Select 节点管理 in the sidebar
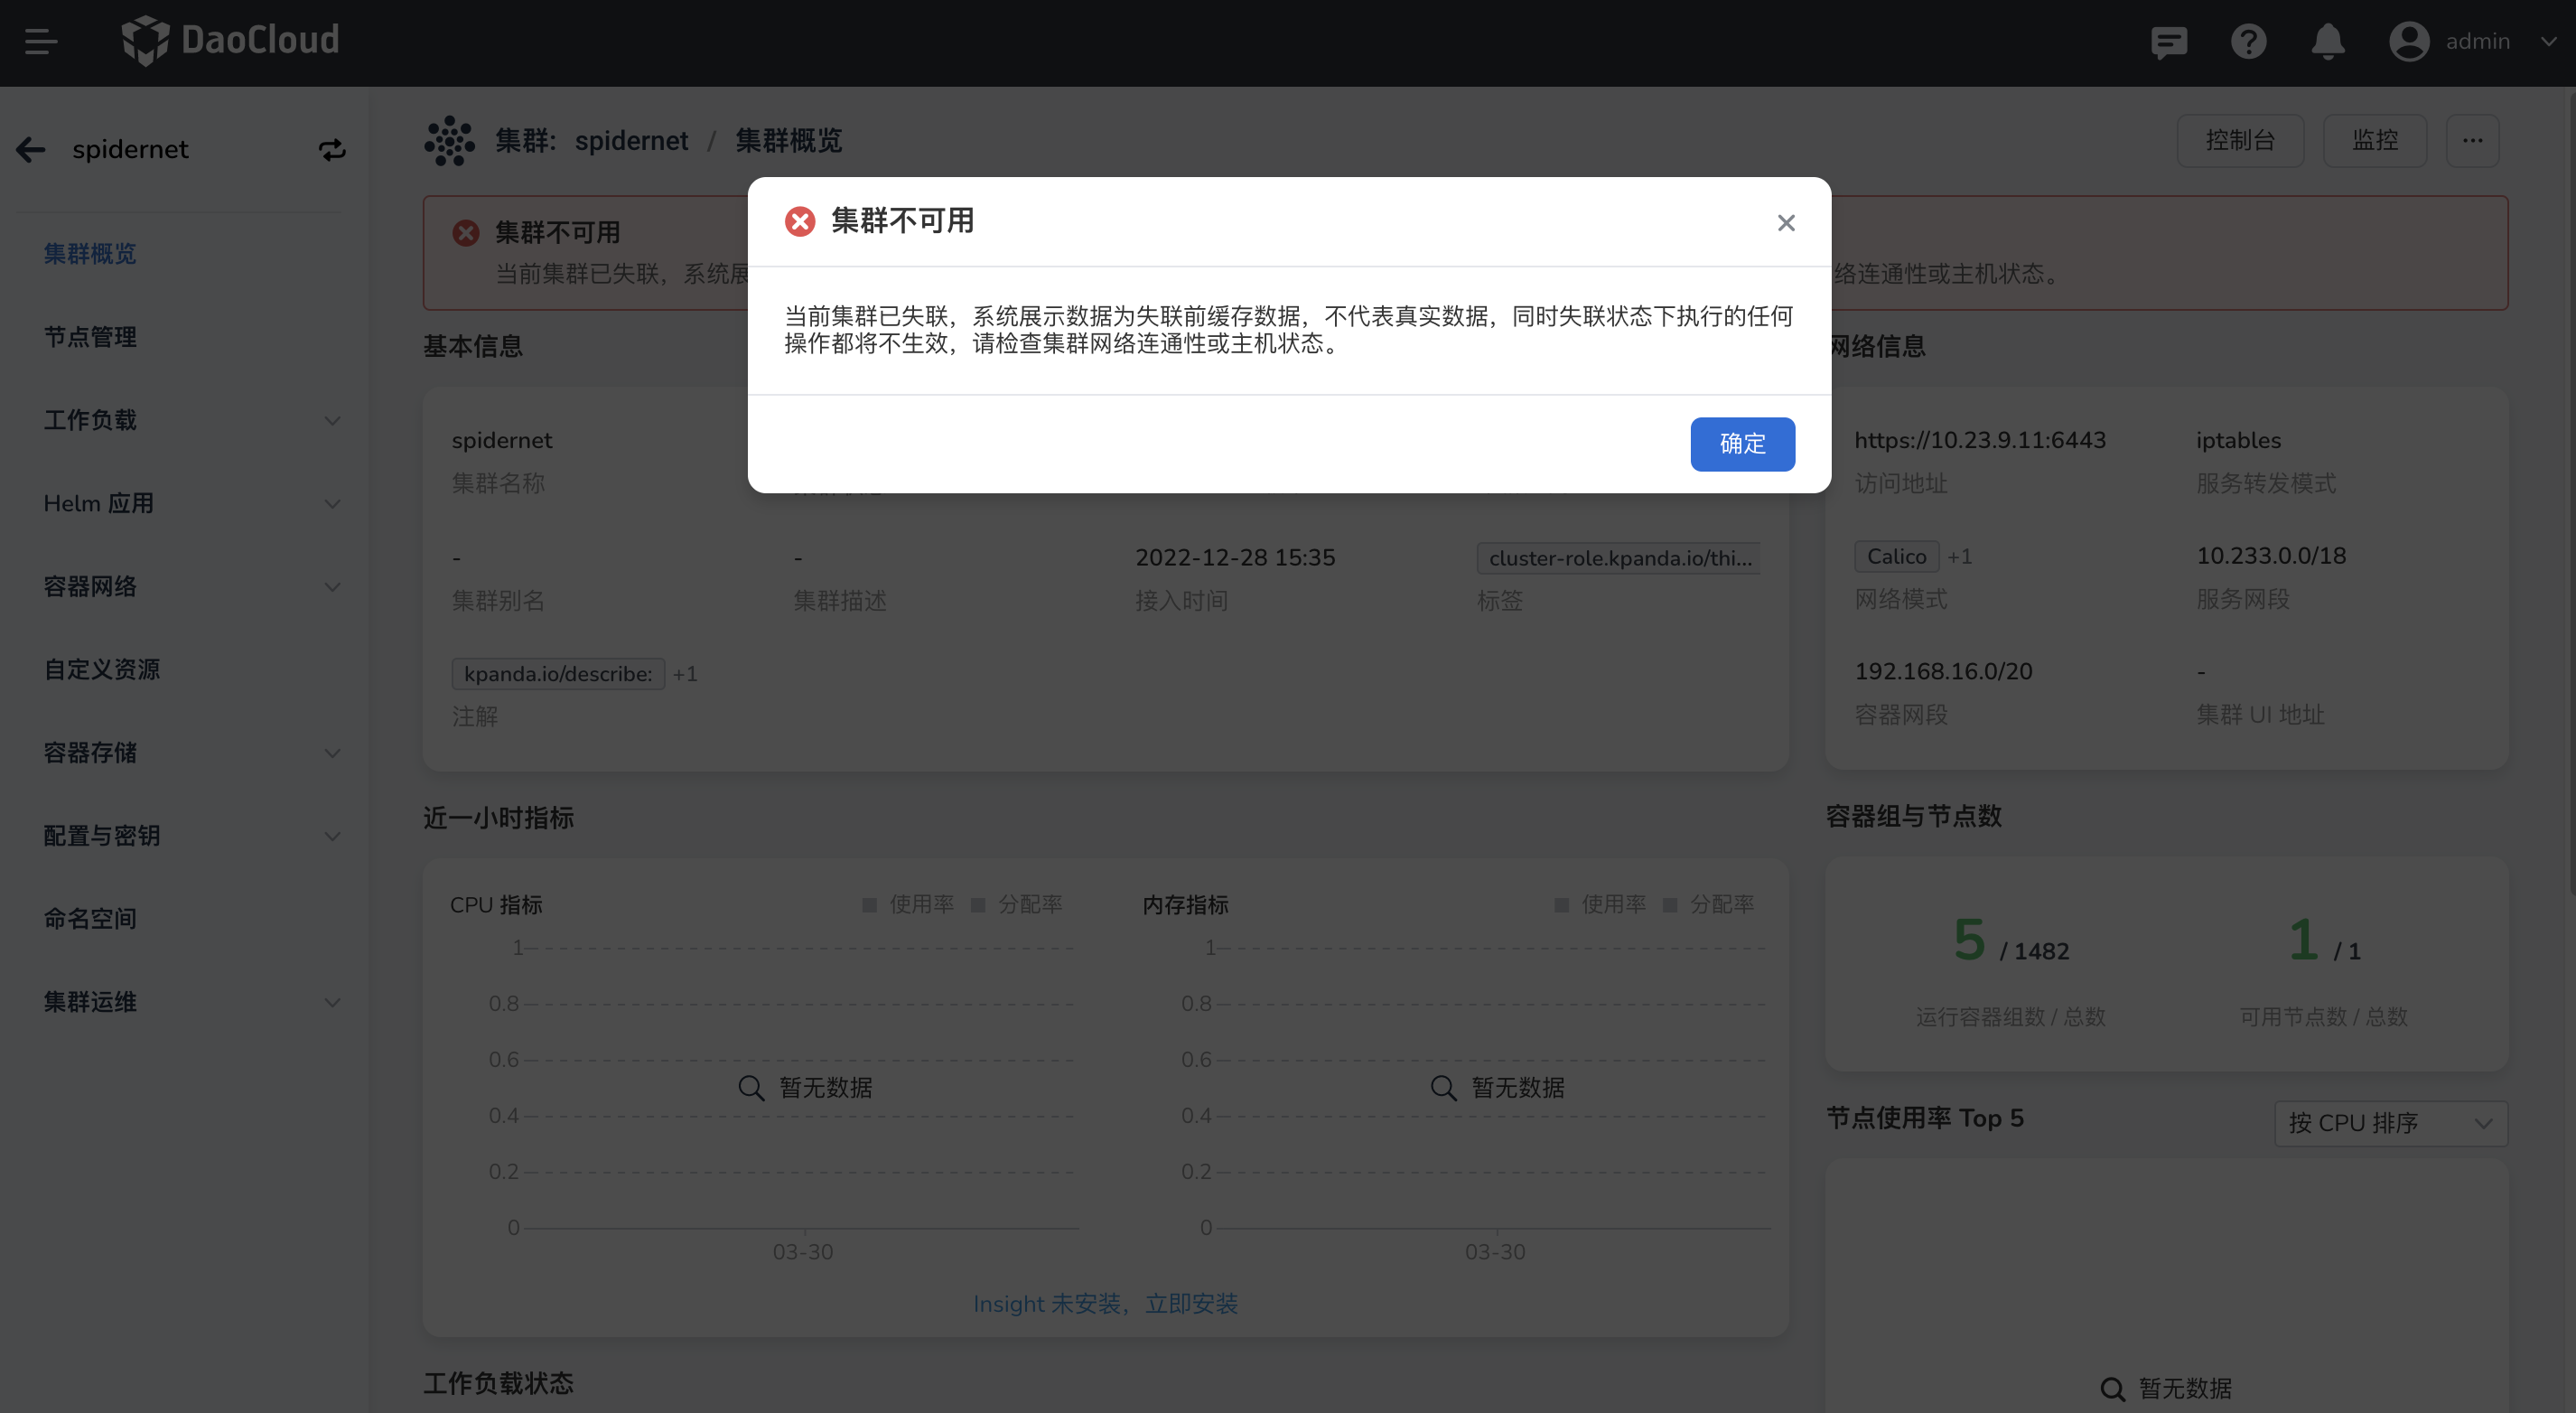2576x1413 pixels. (90, 337)
